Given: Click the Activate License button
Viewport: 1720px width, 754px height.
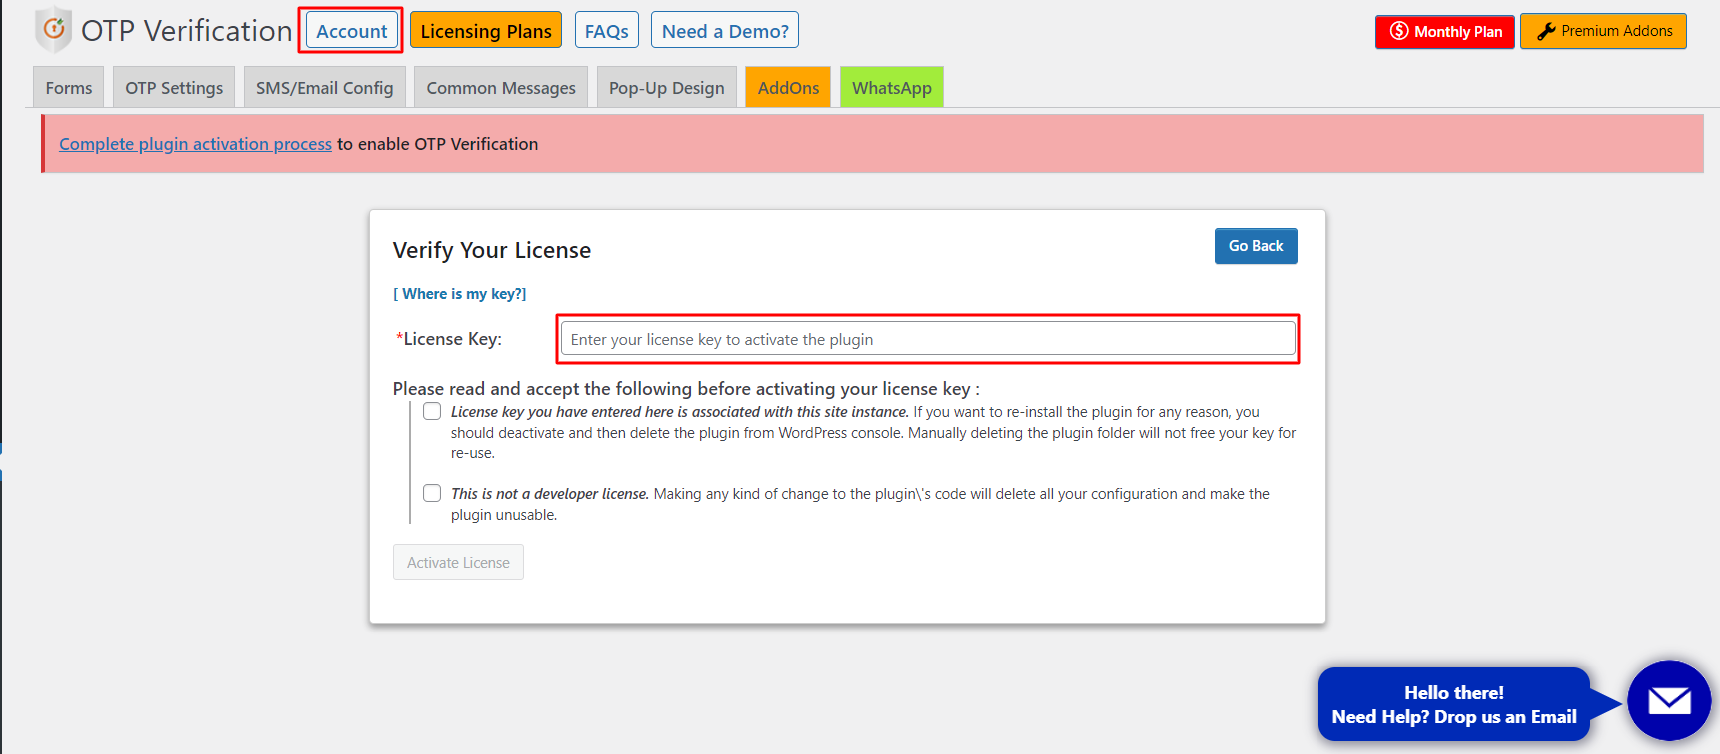Looking at the screenshot, I should pos(458,562).
